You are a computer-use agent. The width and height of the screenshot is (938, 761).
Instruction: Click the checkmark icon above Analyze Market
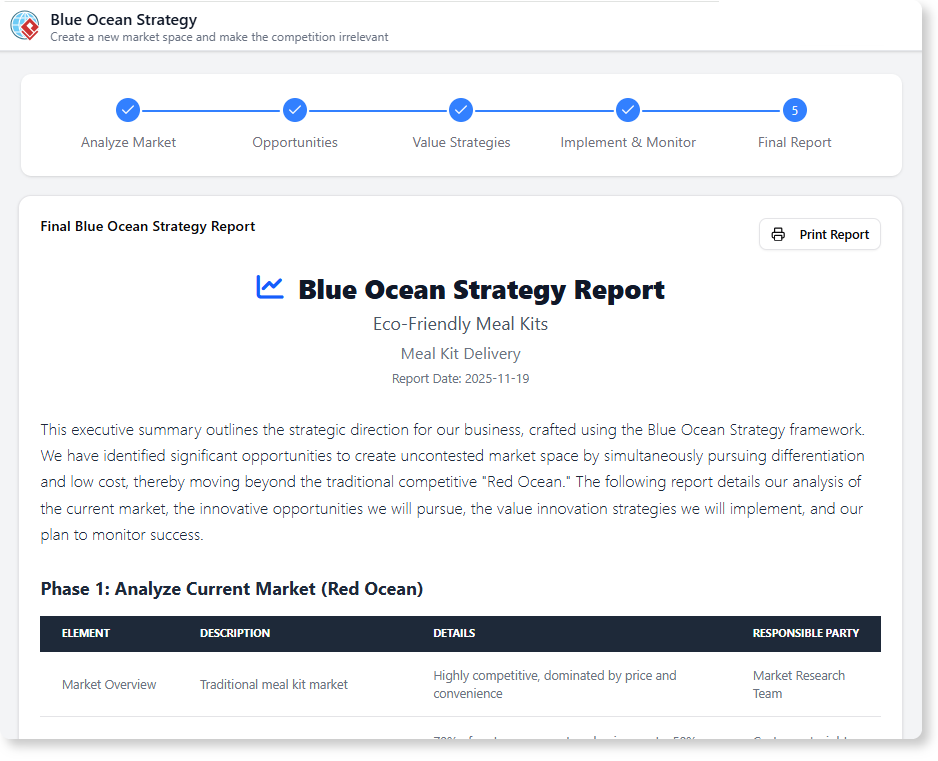128,110
